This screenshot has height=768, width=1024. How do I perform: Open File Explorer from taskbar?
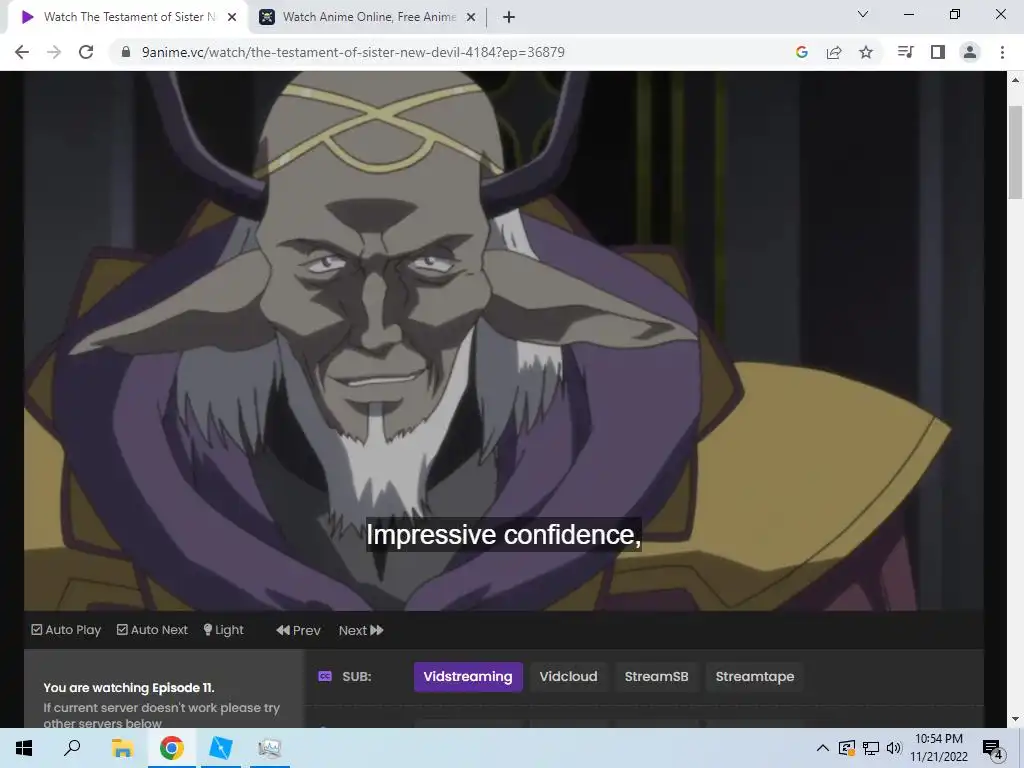click(122, 748)
